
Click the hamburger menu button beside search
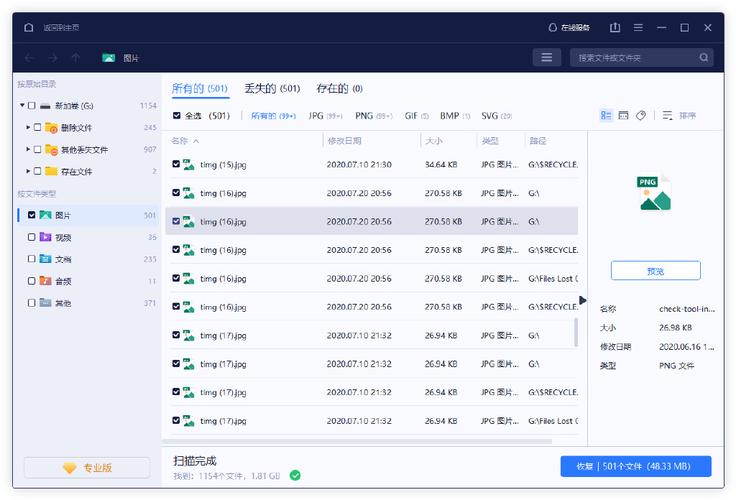click(x=546, y=58)
